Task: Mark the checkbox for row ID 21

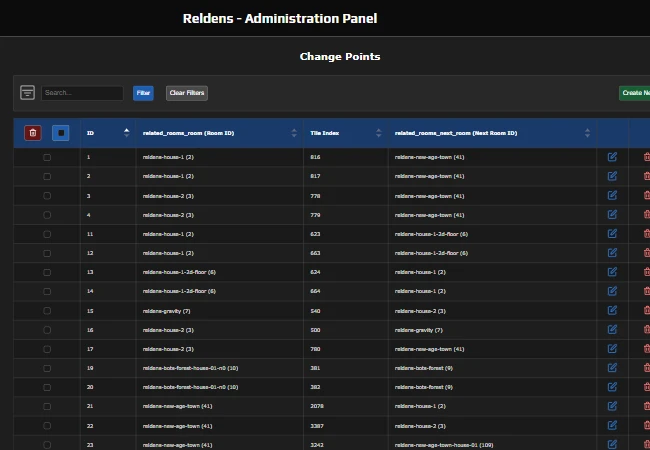Action: click(x=47, y=406)
